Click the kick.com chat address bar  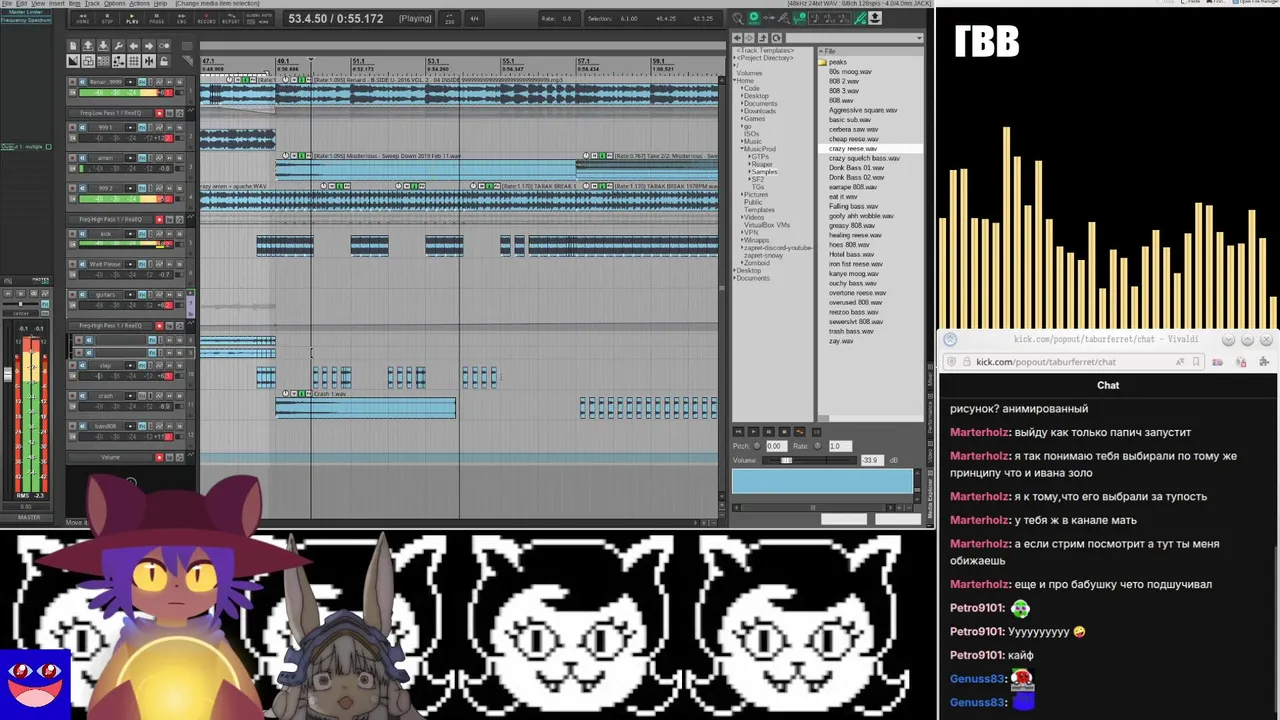point(1075,362)
